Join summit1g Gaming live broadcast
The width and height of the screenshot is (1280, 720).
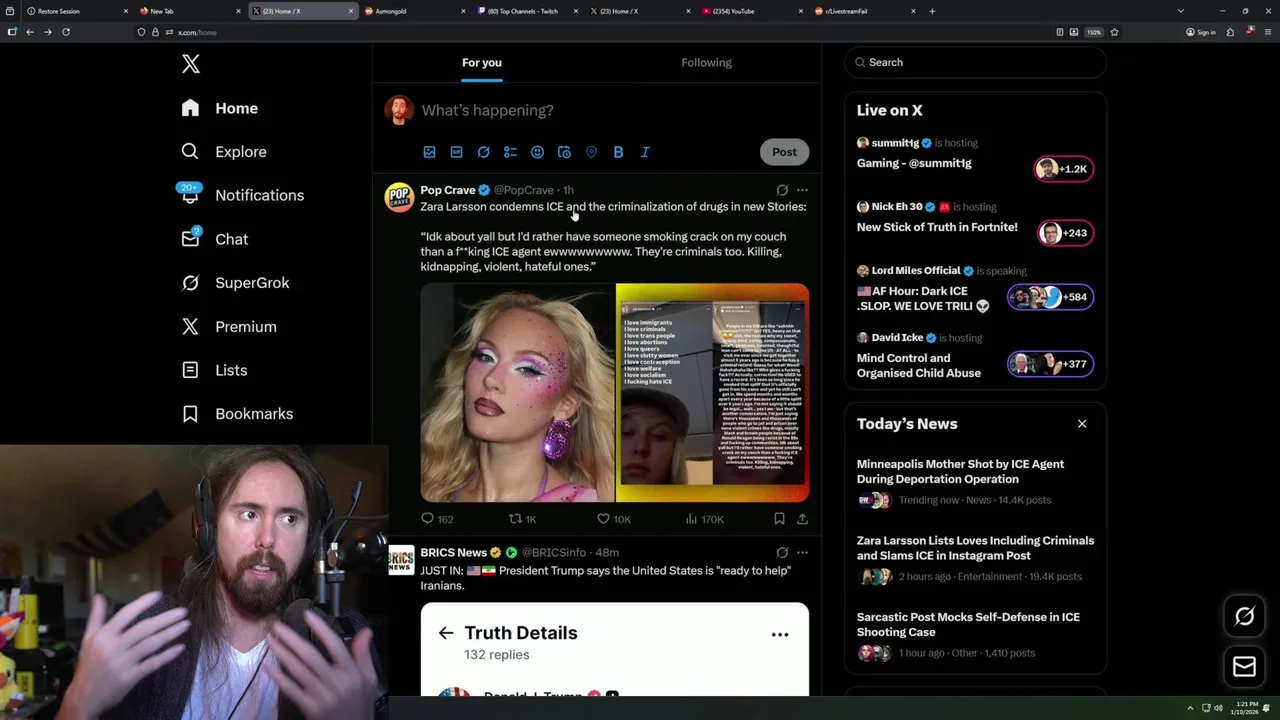point(1064,169)
